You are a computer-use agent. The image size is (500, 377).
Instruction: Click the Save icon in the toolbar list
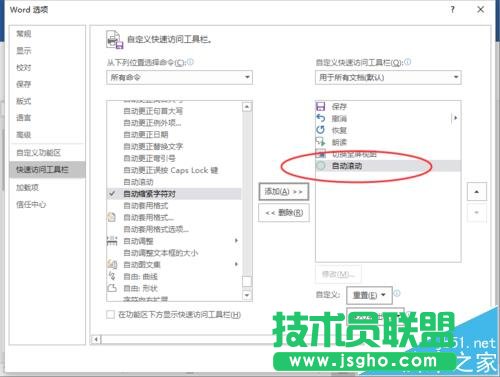(320, 106)
